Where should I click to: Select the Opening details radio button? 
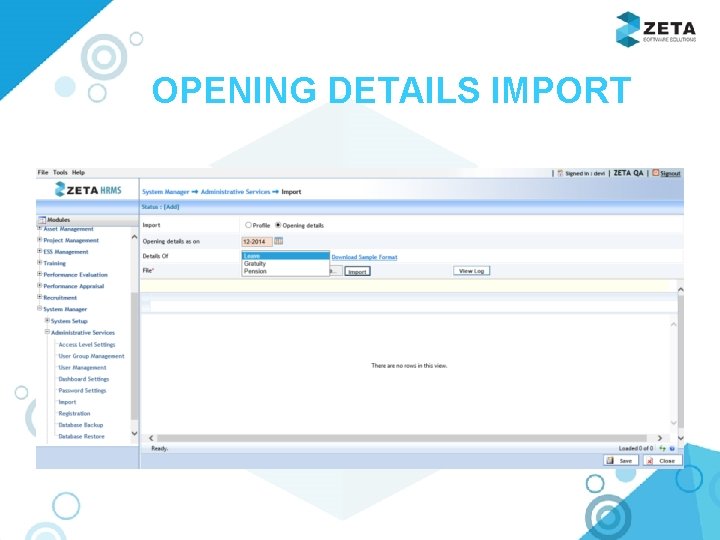tap(278, 225)
